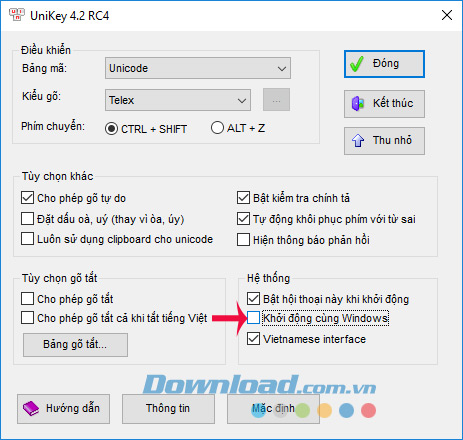
Task: Open the Kiểu gõ Telex dropdown
Action: click(x=178, y=100)
